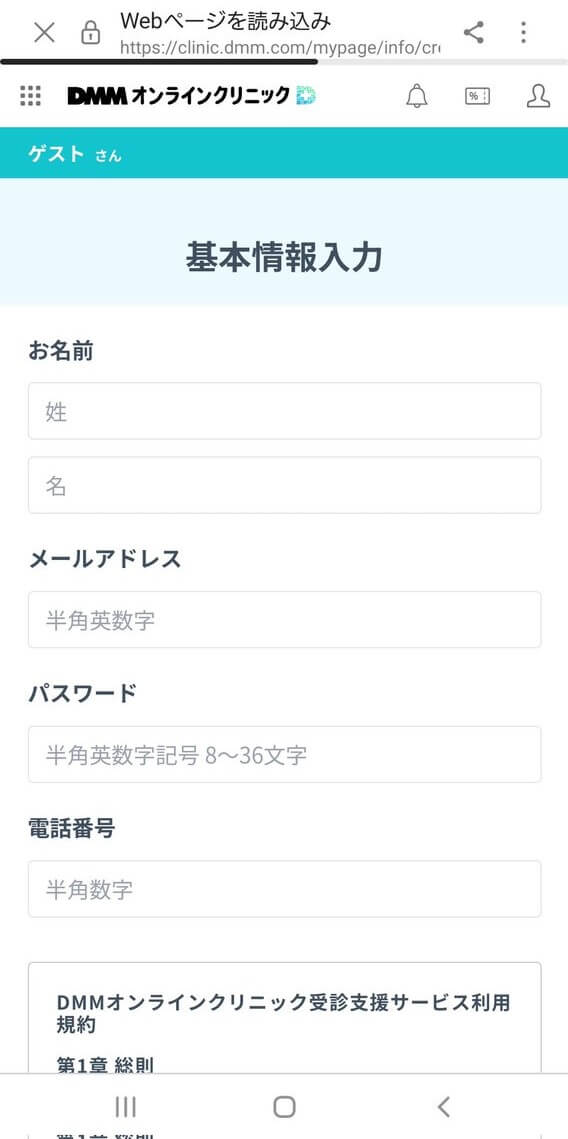
Task: Open the coupon ticket icon
Action: click(x=477, y=96)
